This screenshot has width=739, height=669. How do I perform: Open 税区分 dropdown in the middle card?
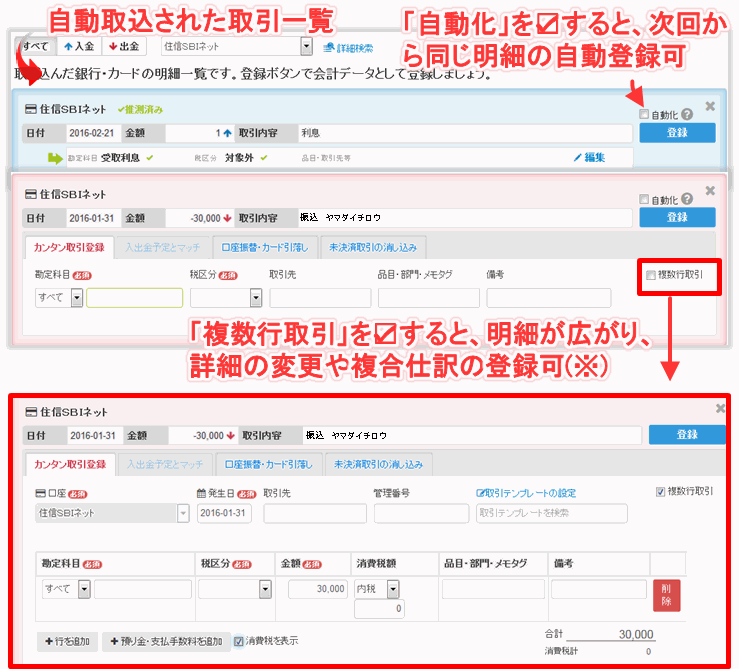[256, 297]
